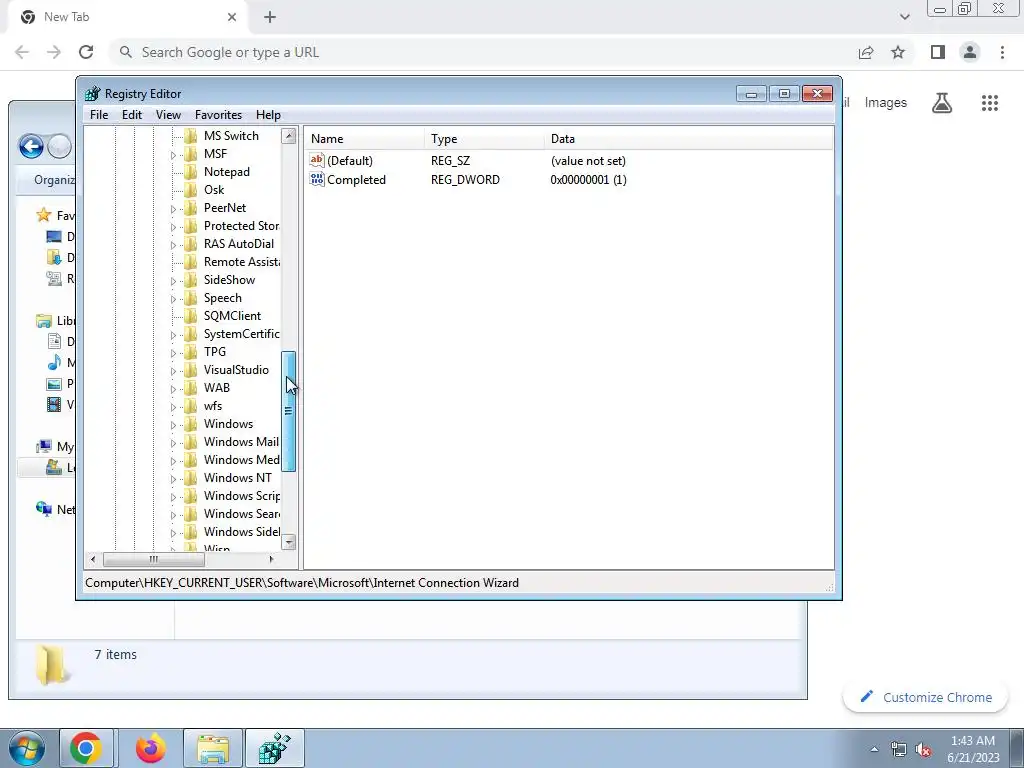Screen dimensions: 1024x768
Task: Select the Windows Media key folder icon
Action: coord(191,460)
